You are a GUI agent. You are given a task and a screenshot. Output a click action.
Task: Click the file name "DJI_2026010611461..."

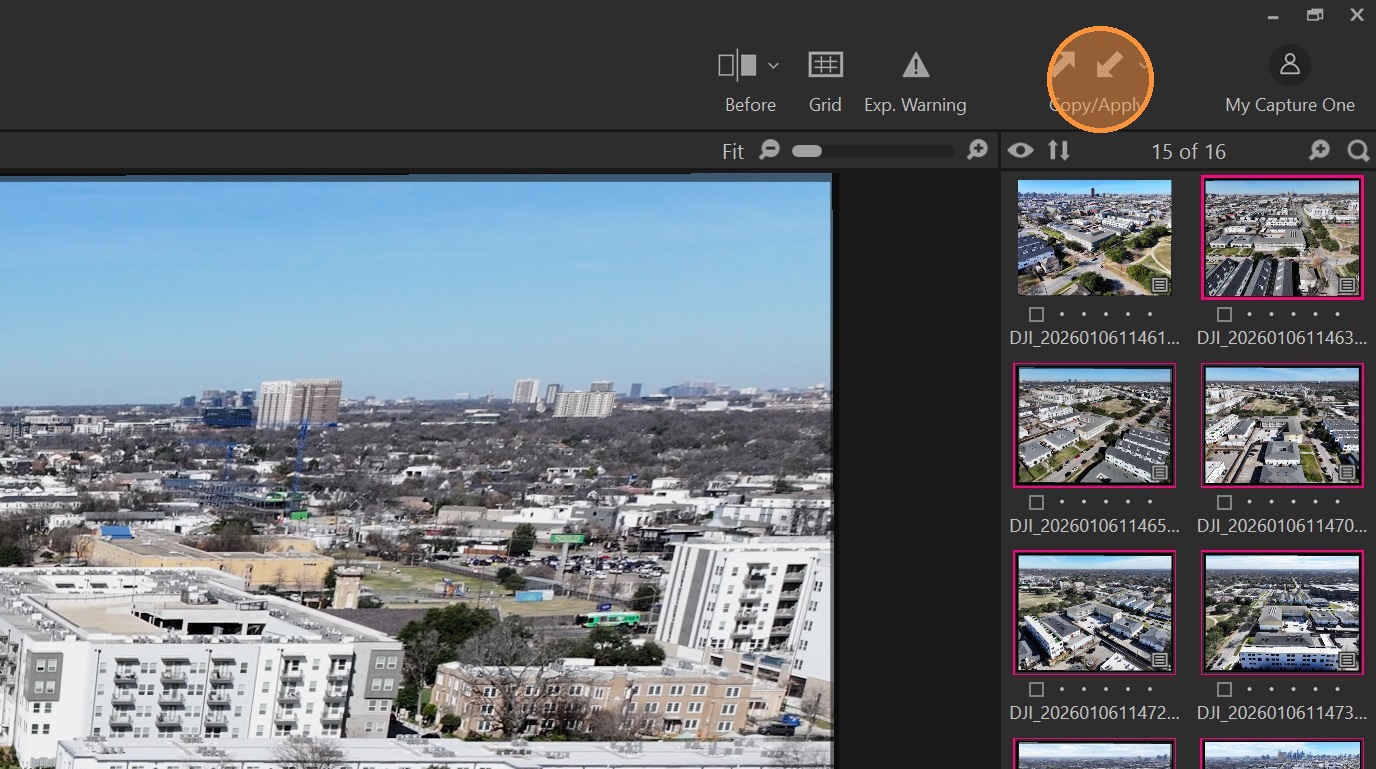[x=1094, y=338]
